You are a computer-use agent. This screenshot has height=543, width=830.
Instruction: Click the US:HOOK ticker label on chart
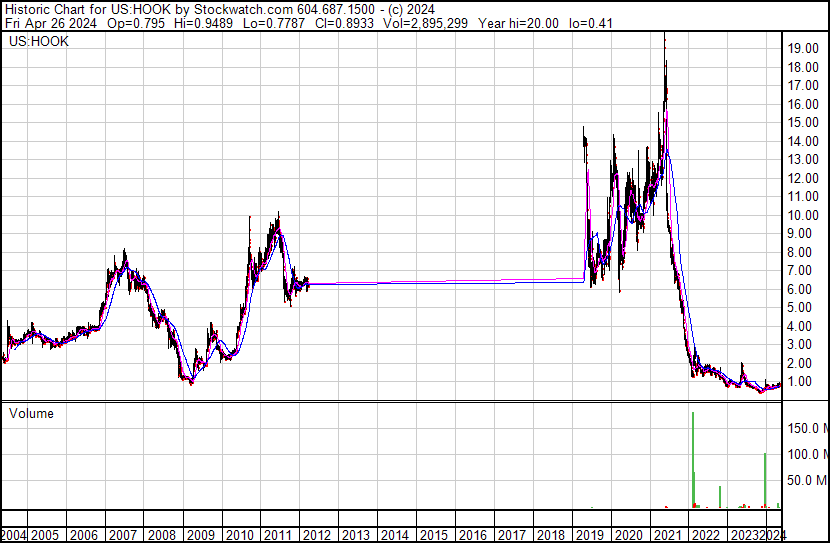coord(37,42)
